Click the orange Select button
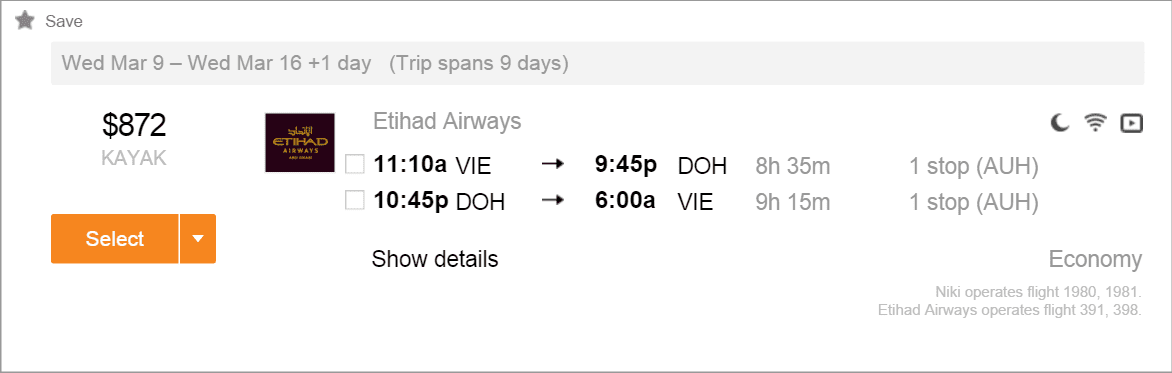This screenshot has width=1172, height=373. pos(115,238)
